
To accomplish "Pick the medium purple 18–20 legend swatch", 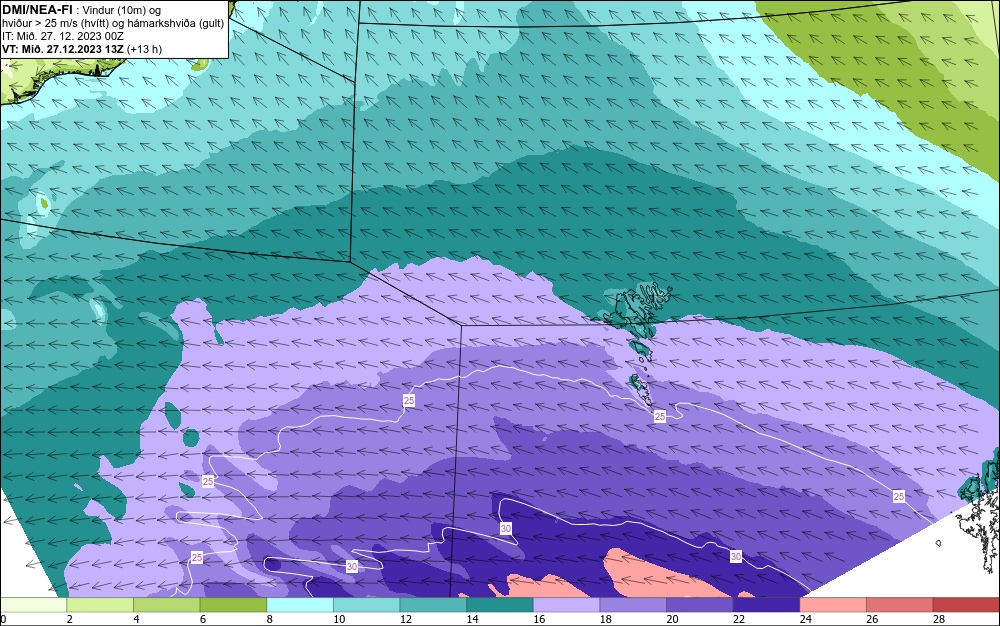I will 633,605.
